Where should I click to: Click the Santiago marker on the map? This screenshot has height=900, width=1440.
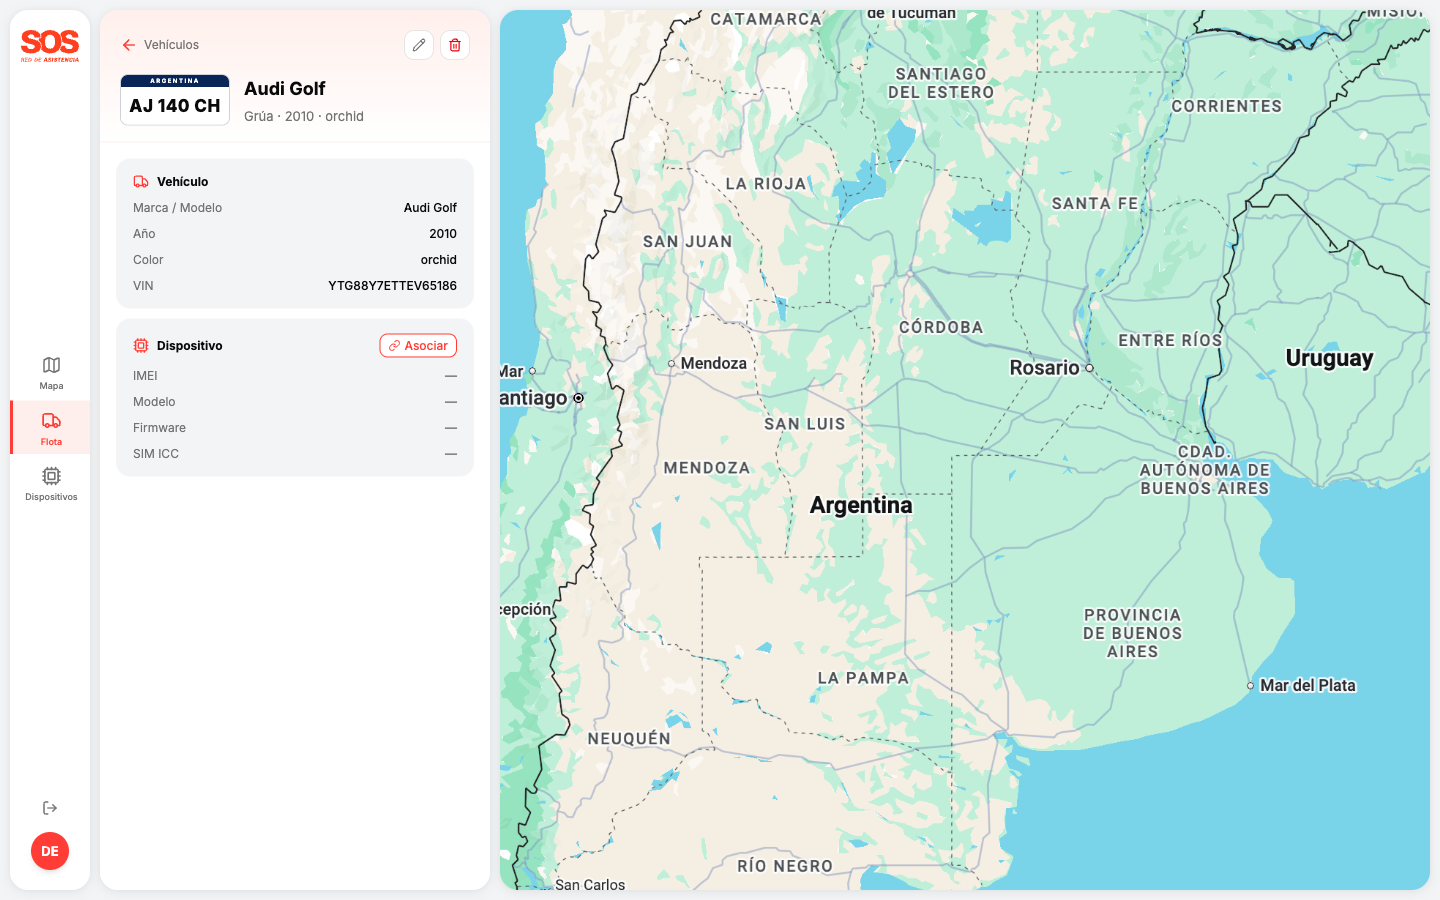(x=578, y=398)
